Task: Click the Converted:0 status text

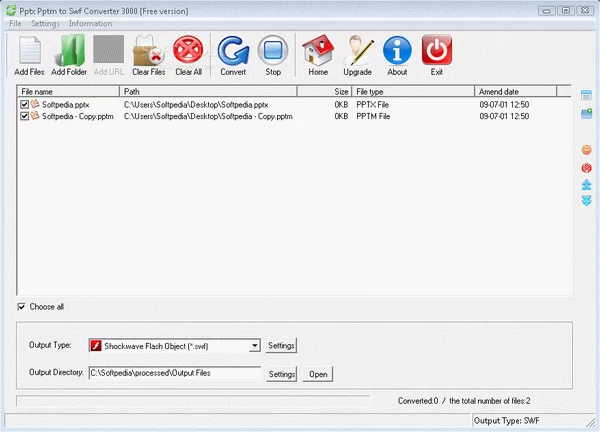Action: 418,401
